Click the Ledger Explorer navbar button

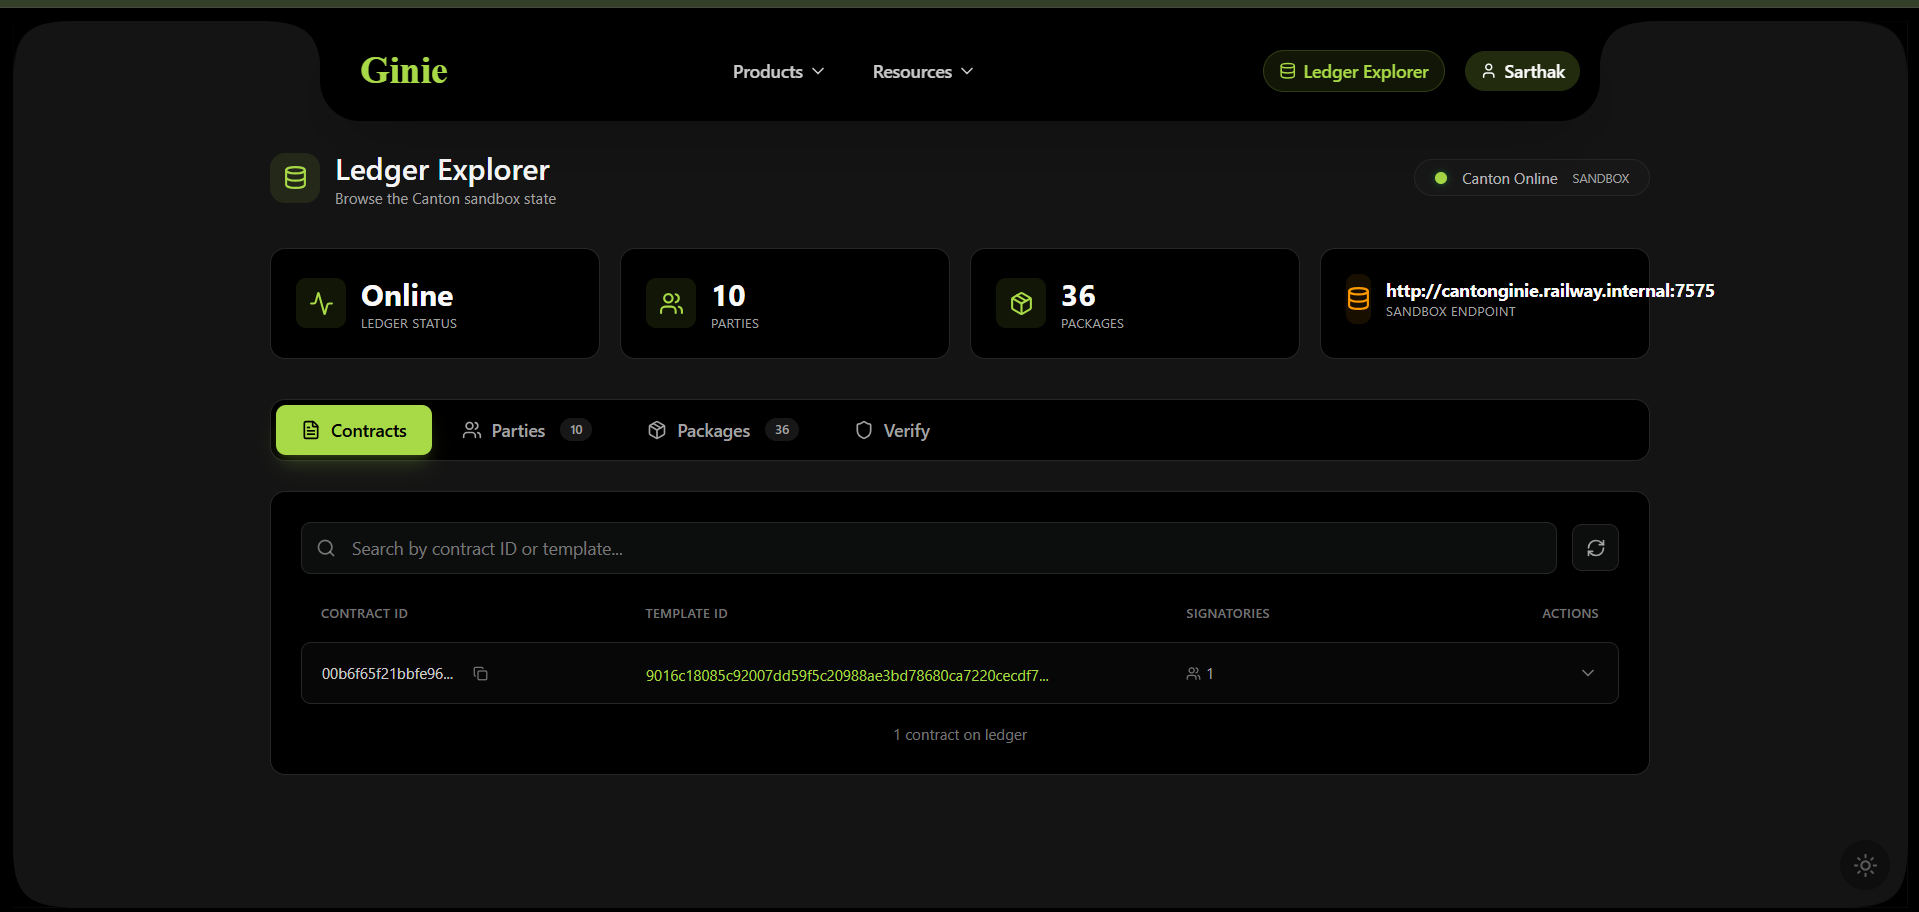coord(1354,71)
